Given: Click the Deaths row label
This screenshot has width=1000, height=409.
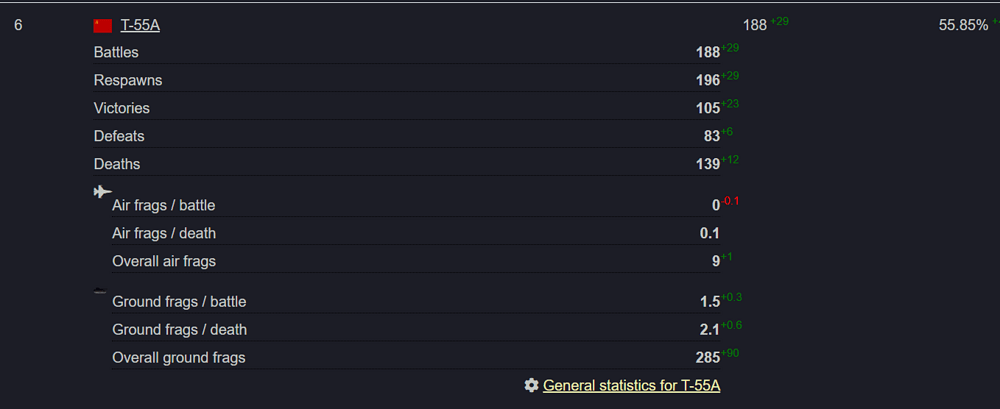Looking at the screenshot, I should point(117,165).
